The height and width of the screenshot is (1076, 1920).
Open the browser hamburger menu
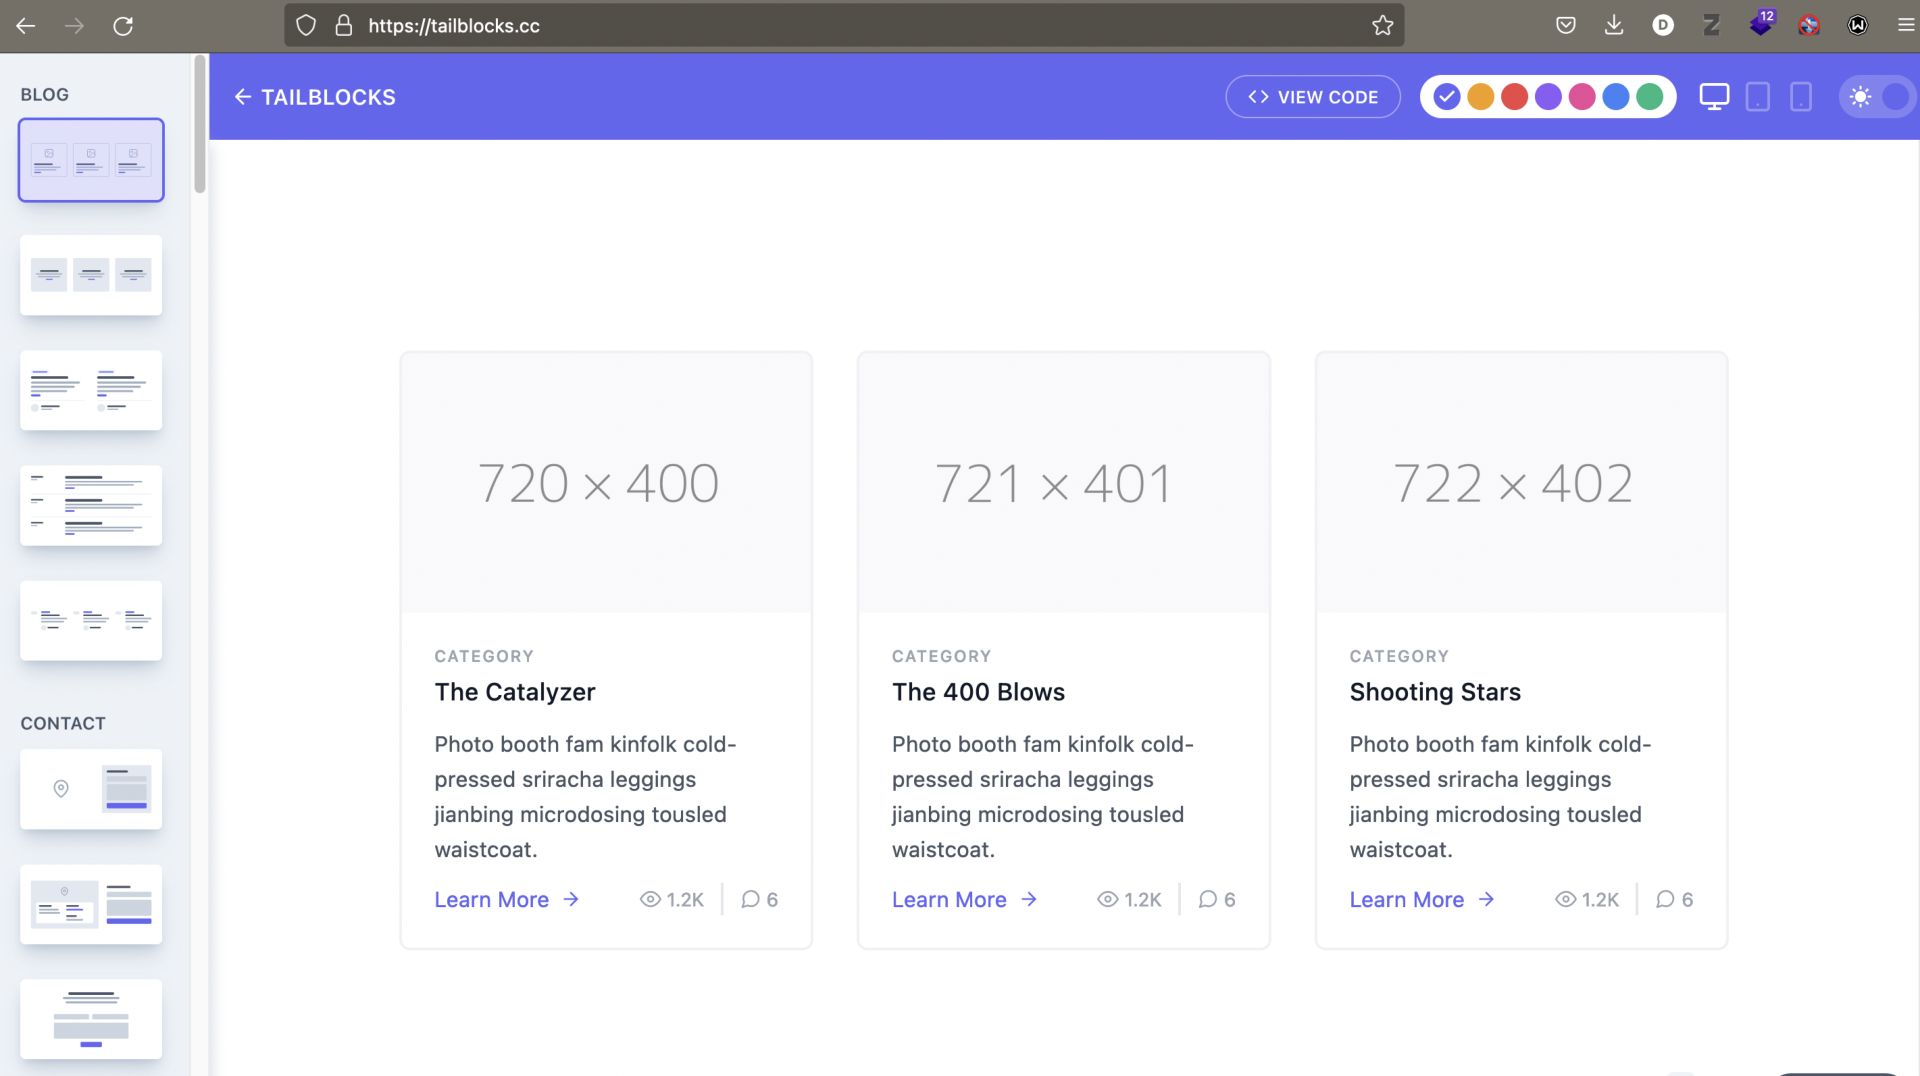pos(1906,26)
